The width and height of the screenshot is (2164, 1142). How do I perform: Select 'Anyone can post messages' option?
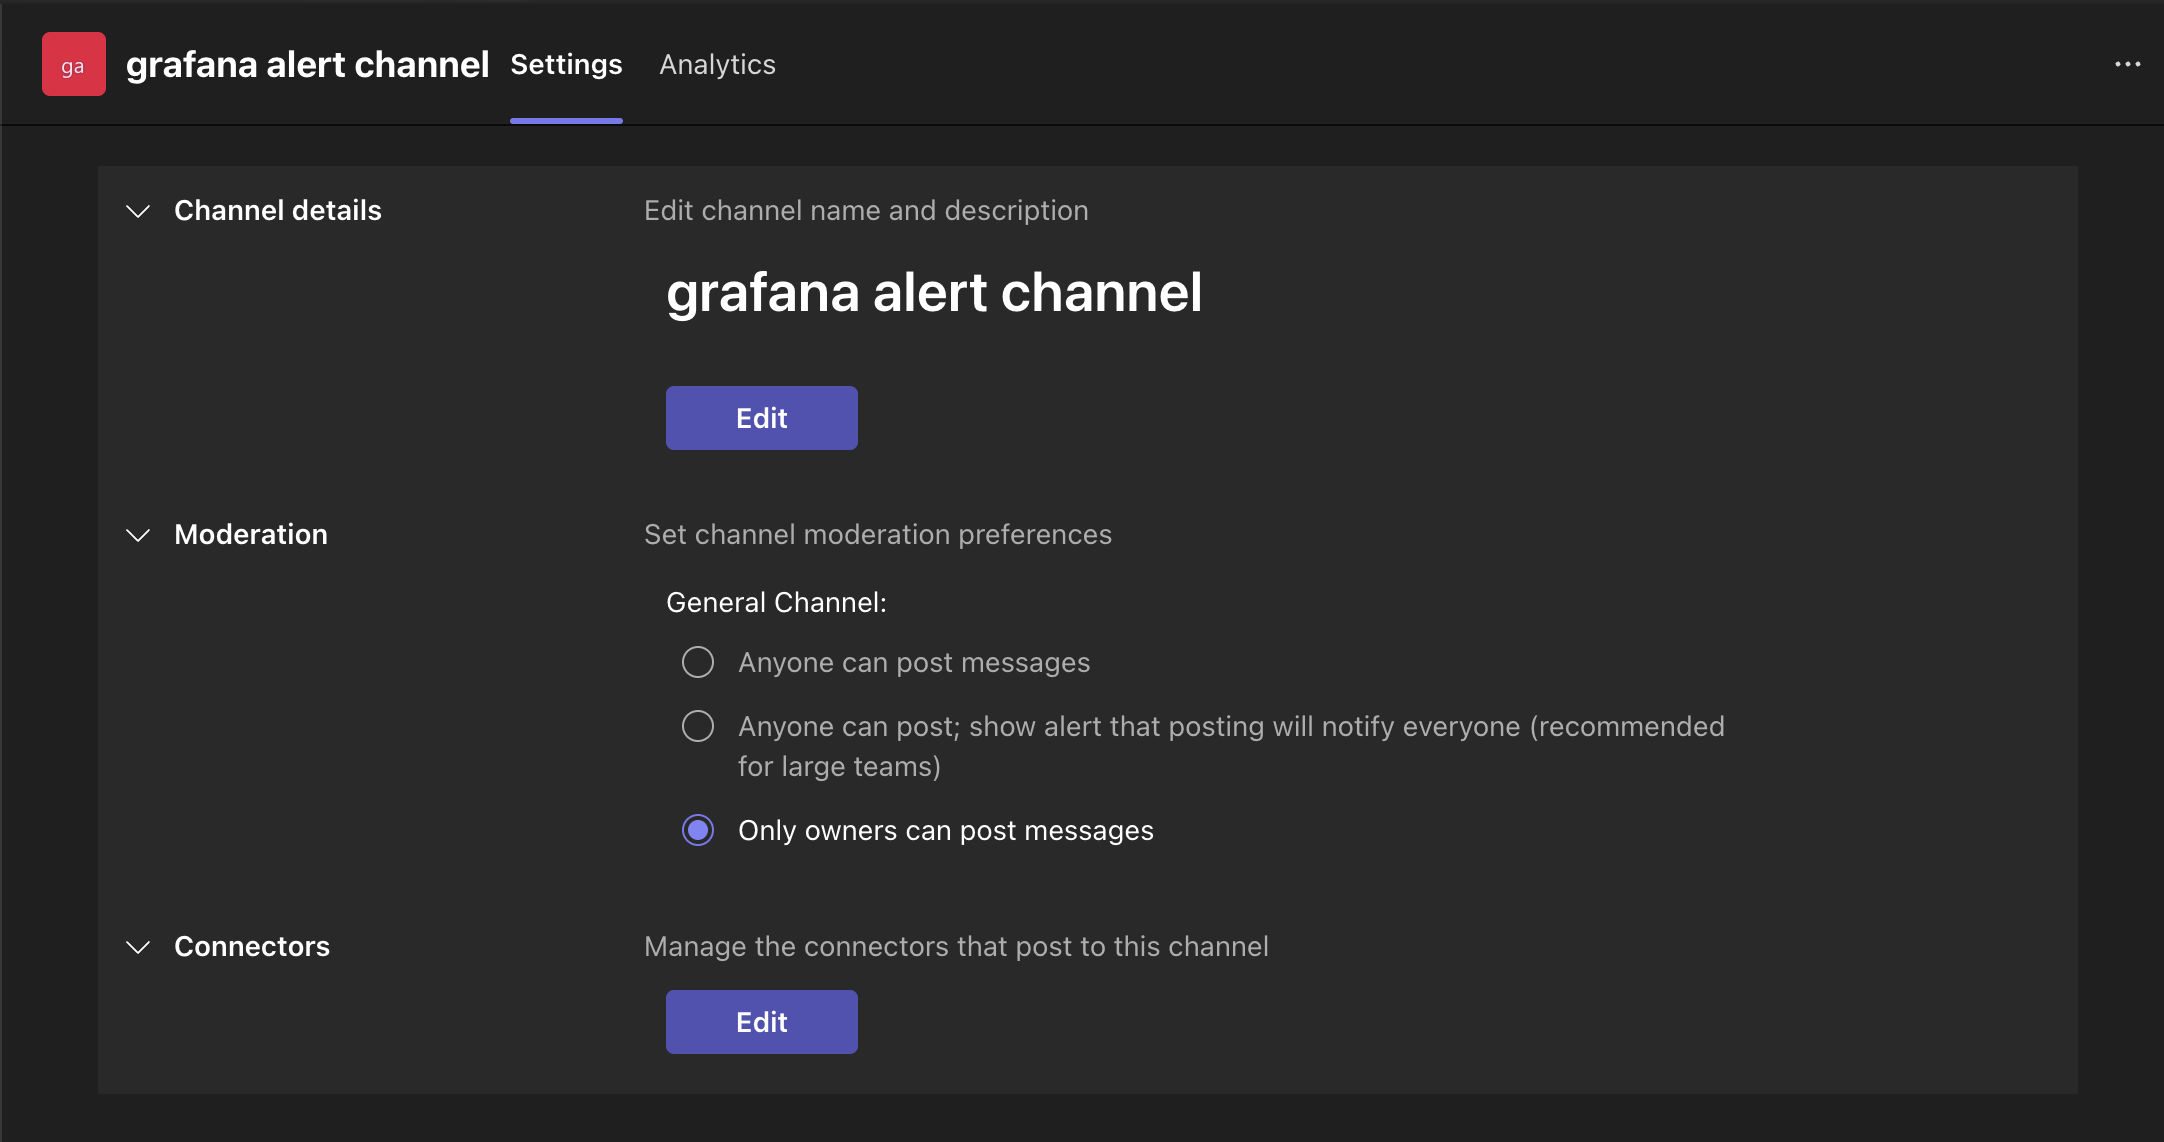click(x=698, y=662)
